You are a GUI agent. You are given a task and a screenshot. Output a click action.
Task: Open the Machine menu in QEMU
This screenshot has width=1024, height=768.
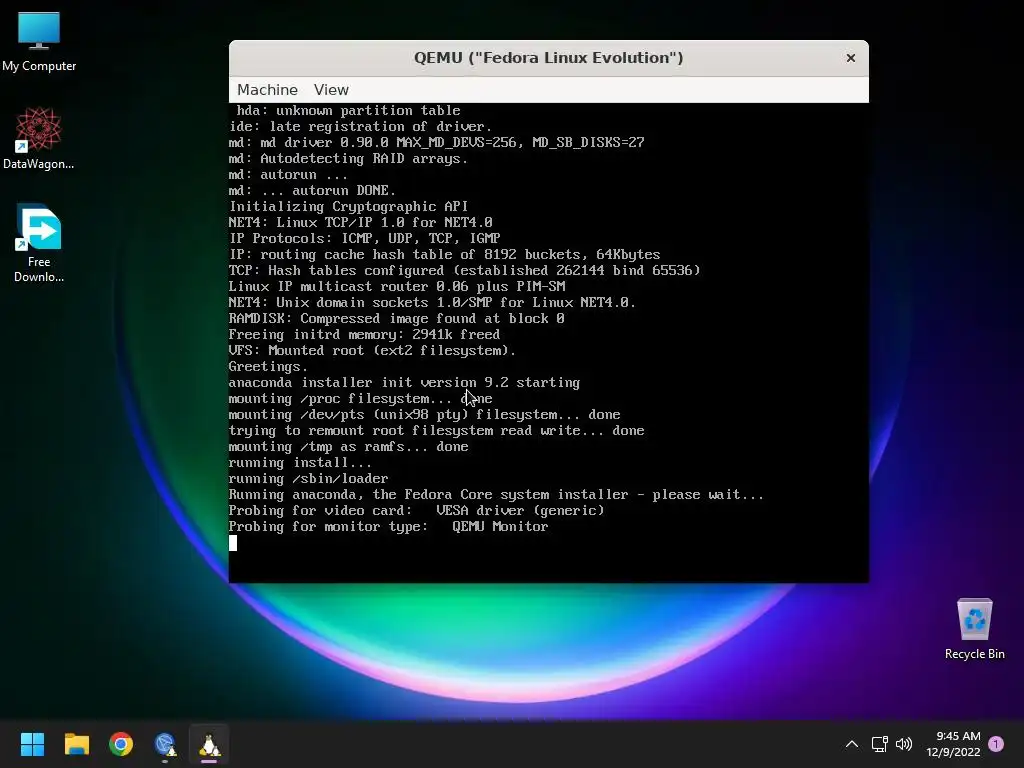pos(267,89)
